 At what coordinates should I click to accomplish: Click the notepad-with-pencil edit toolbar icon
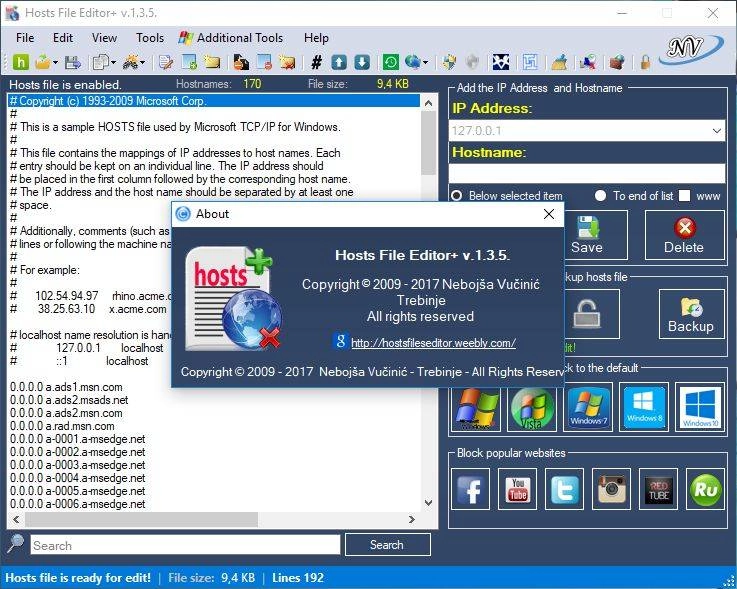166,62
